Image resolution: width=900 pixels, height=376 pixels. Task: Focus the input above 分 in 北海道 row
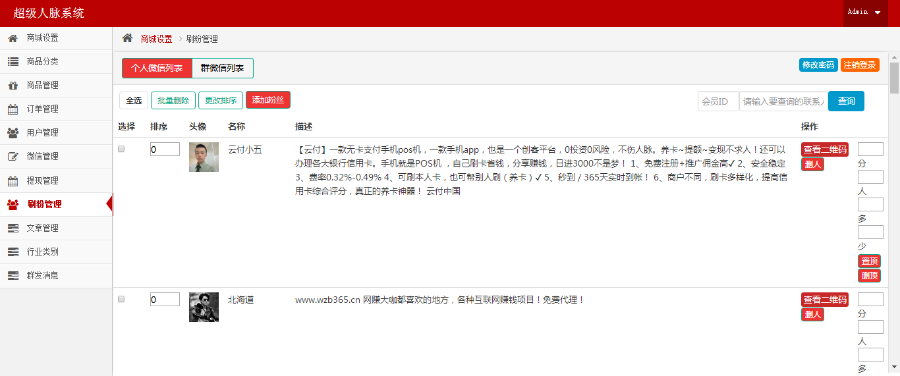[x=871, y=299]
